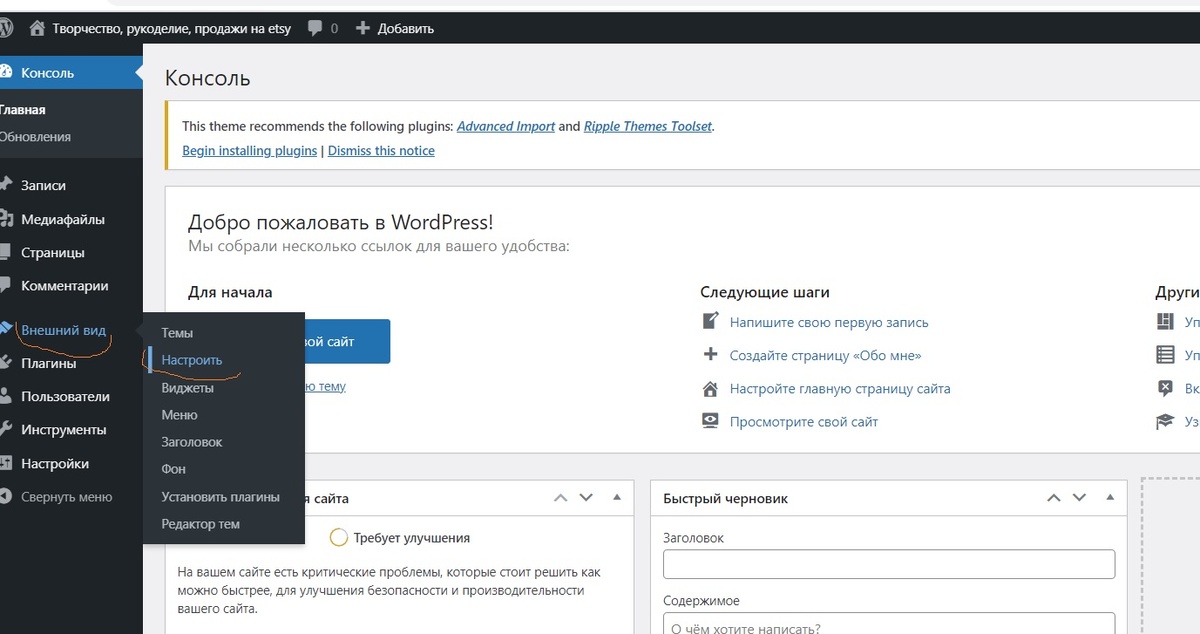Click the user icon beside Пользователи

pyautogui.click(x=5, y=396)
